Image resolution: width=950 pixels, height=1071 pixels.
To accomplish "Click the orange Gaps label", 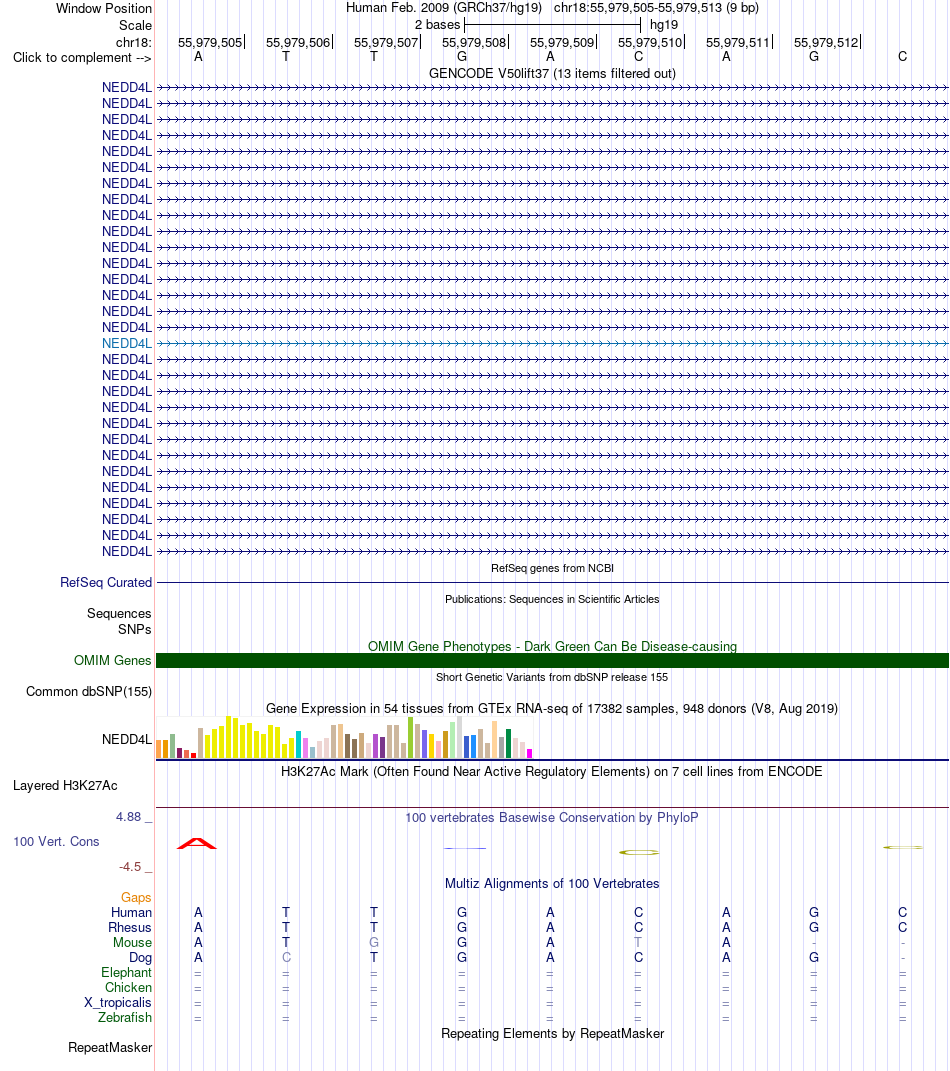I will [x=136, y=898].
